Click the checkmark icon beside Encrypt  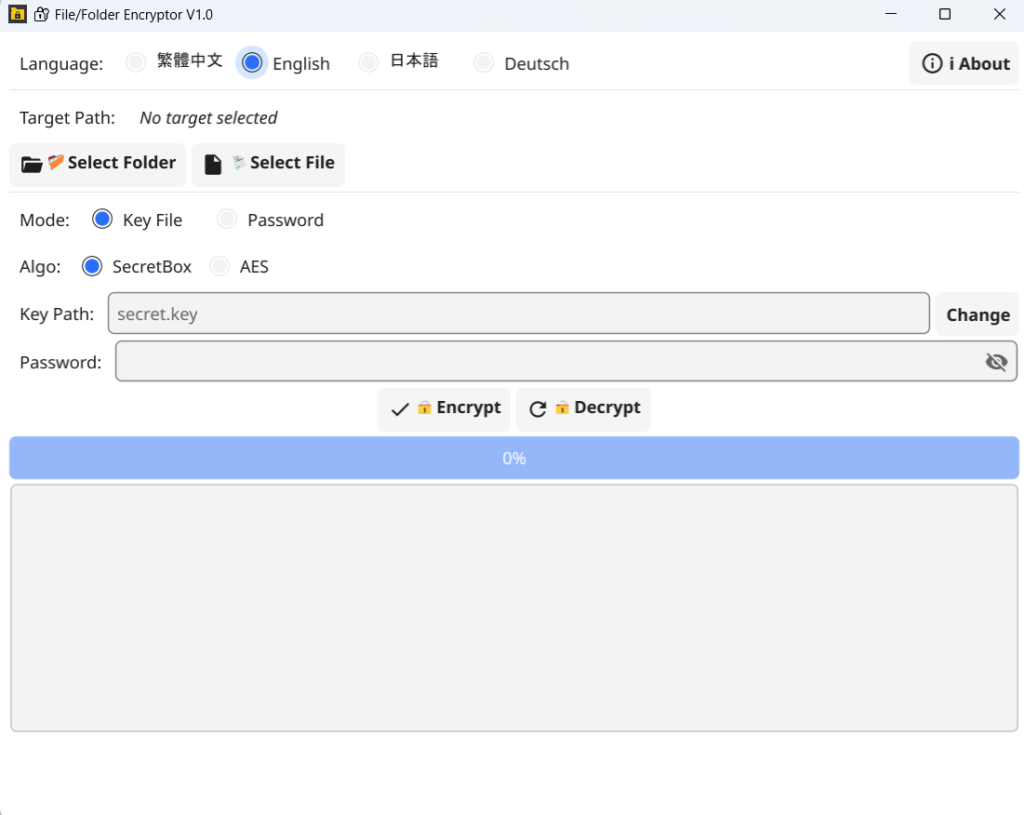point(400,409)
